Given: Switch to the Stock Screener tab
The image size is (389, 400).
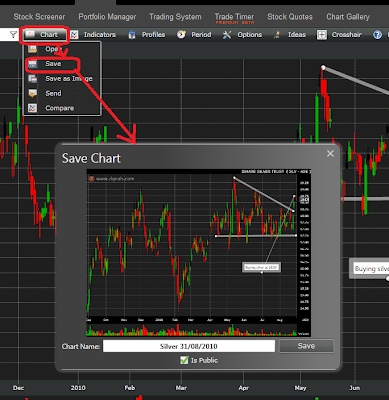Looking at the screenshot, I should [x=39, y=17].
